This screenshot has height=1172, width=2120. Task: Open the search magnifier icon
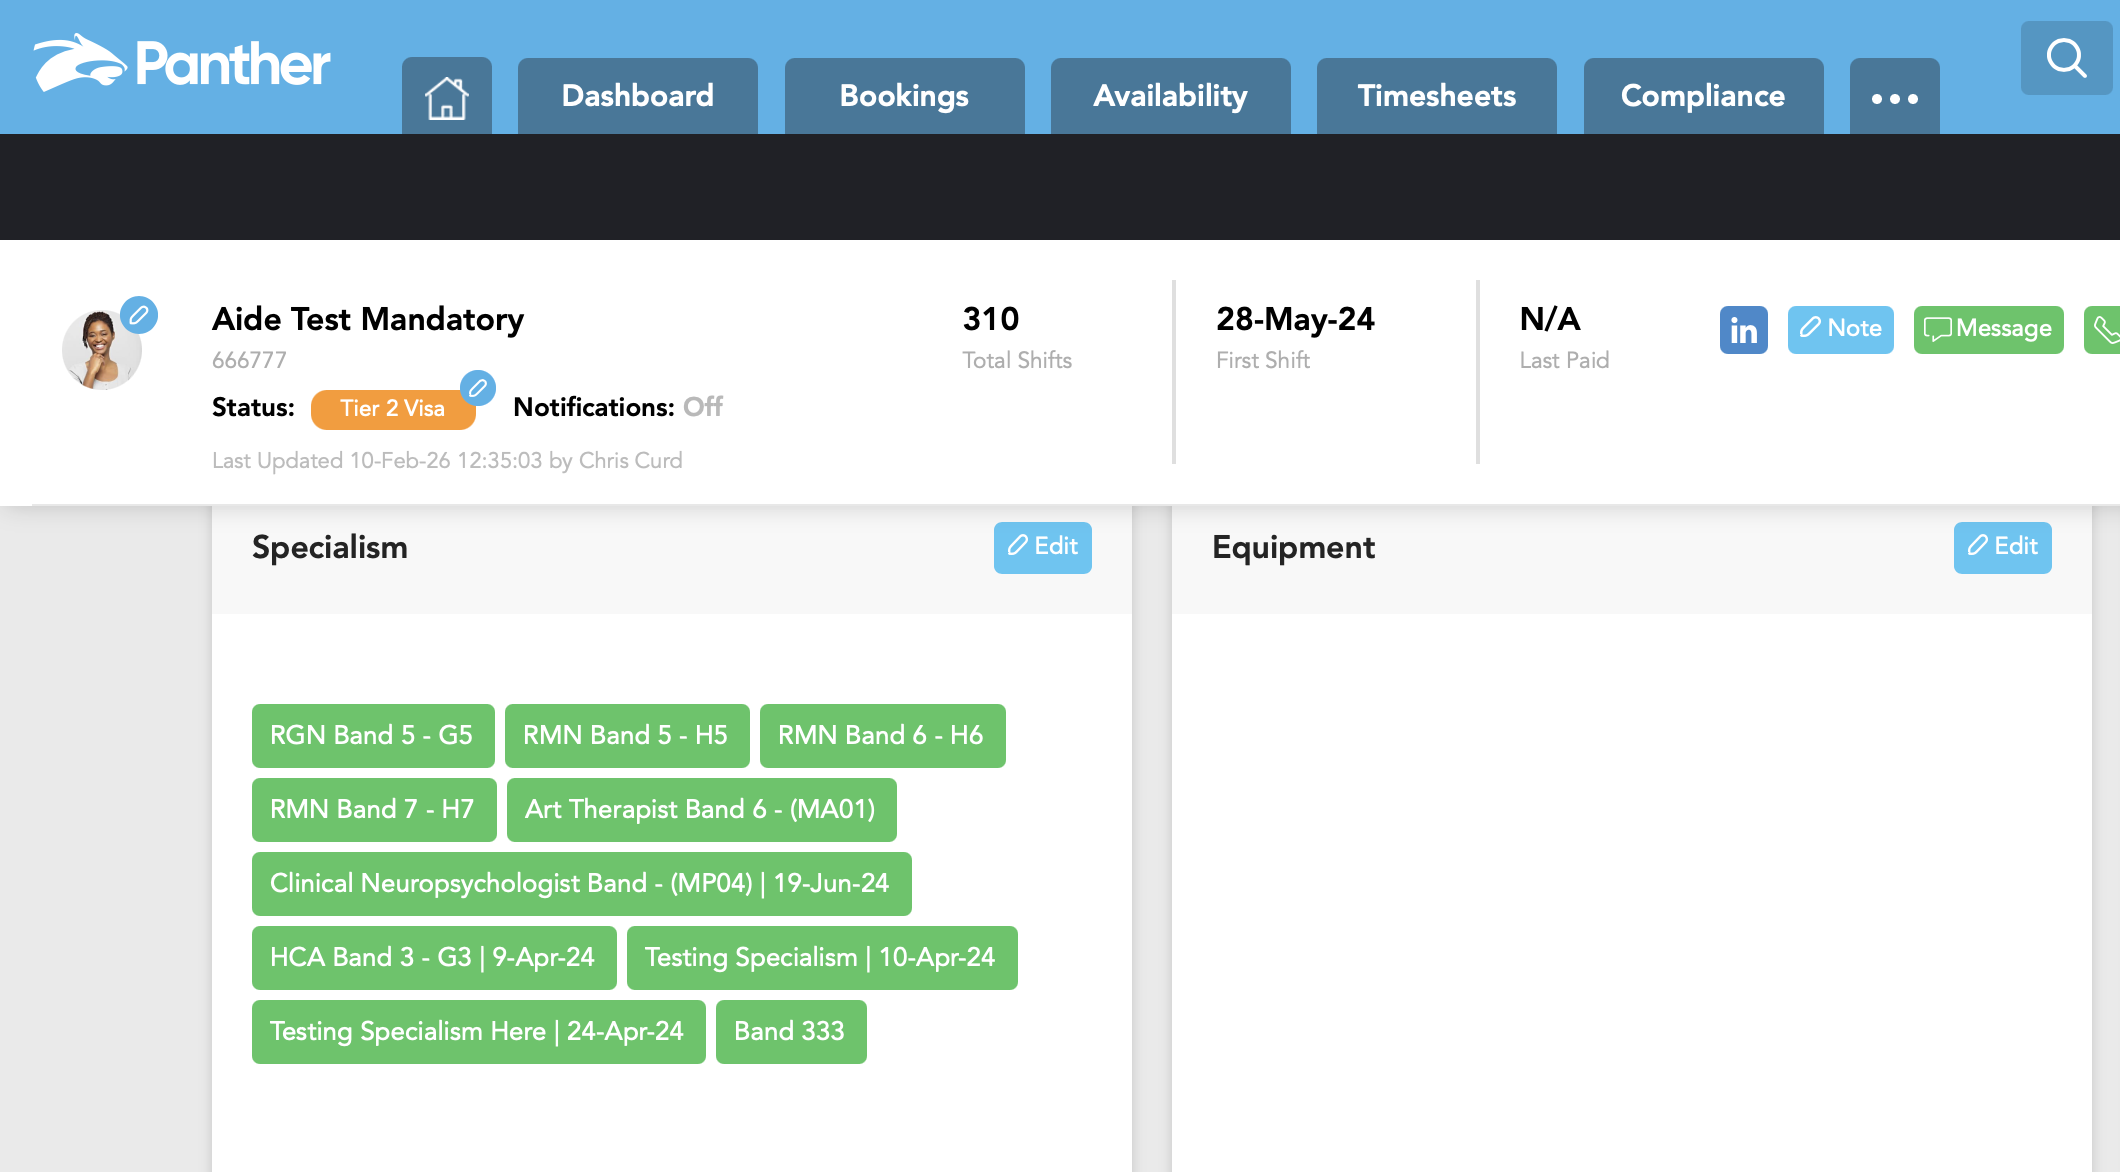click(x=2065, y=58)
